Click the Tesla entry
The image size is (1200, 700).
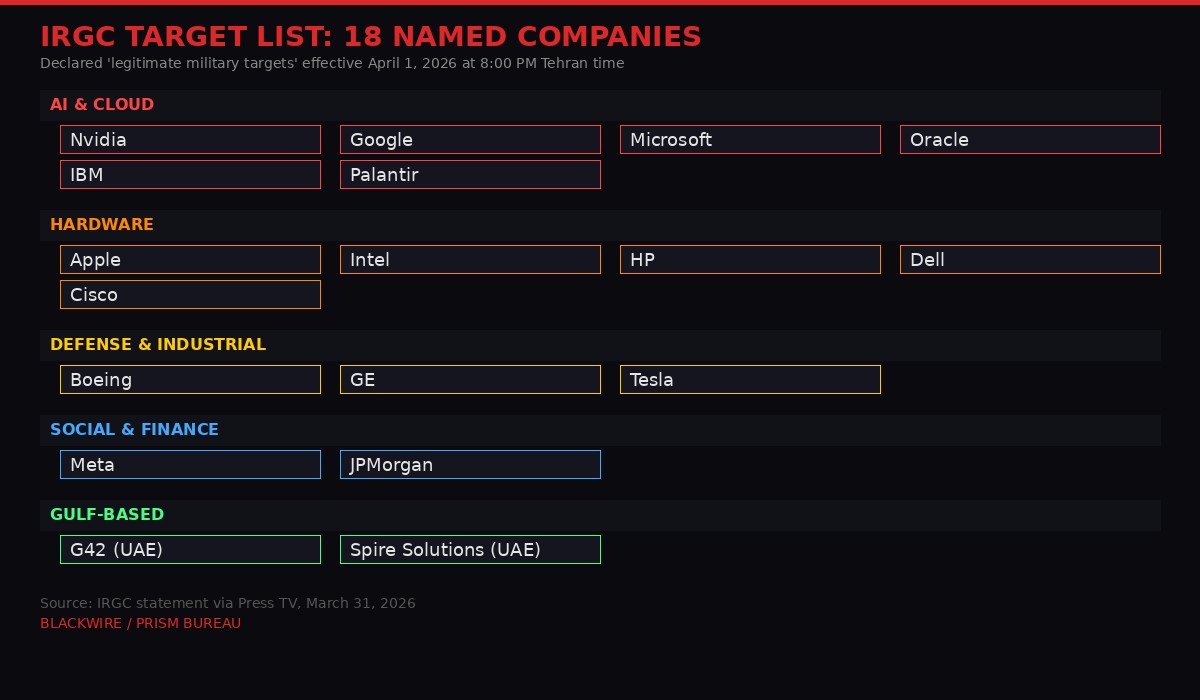[x=750, y=380]
